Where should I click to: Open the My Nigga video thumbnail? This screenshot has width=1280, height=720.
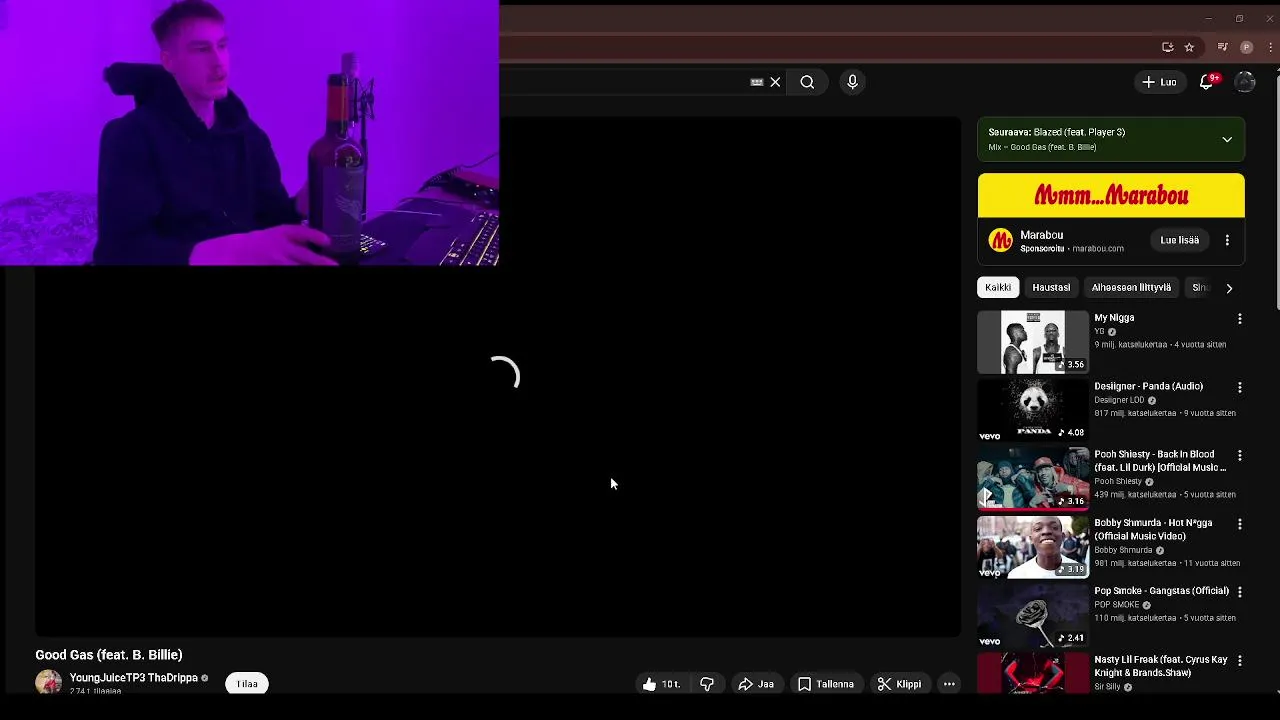tap(1033, 342)
